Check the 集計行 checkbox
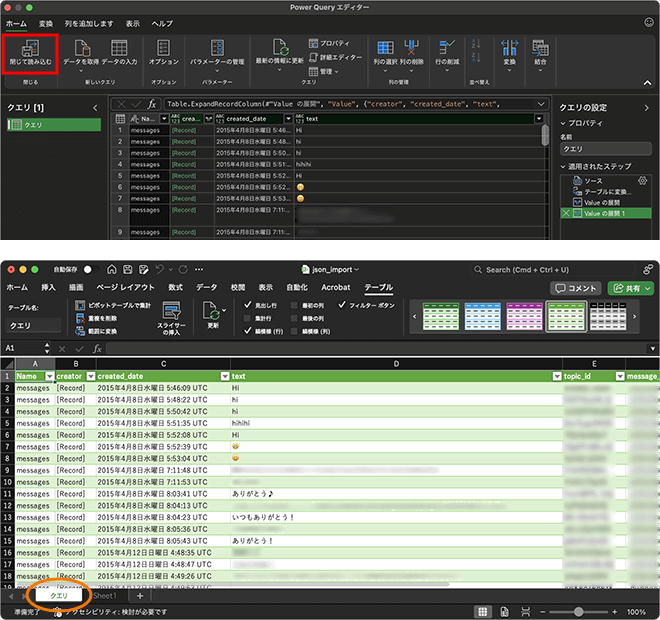660x620 pixels. pos(248,318)
